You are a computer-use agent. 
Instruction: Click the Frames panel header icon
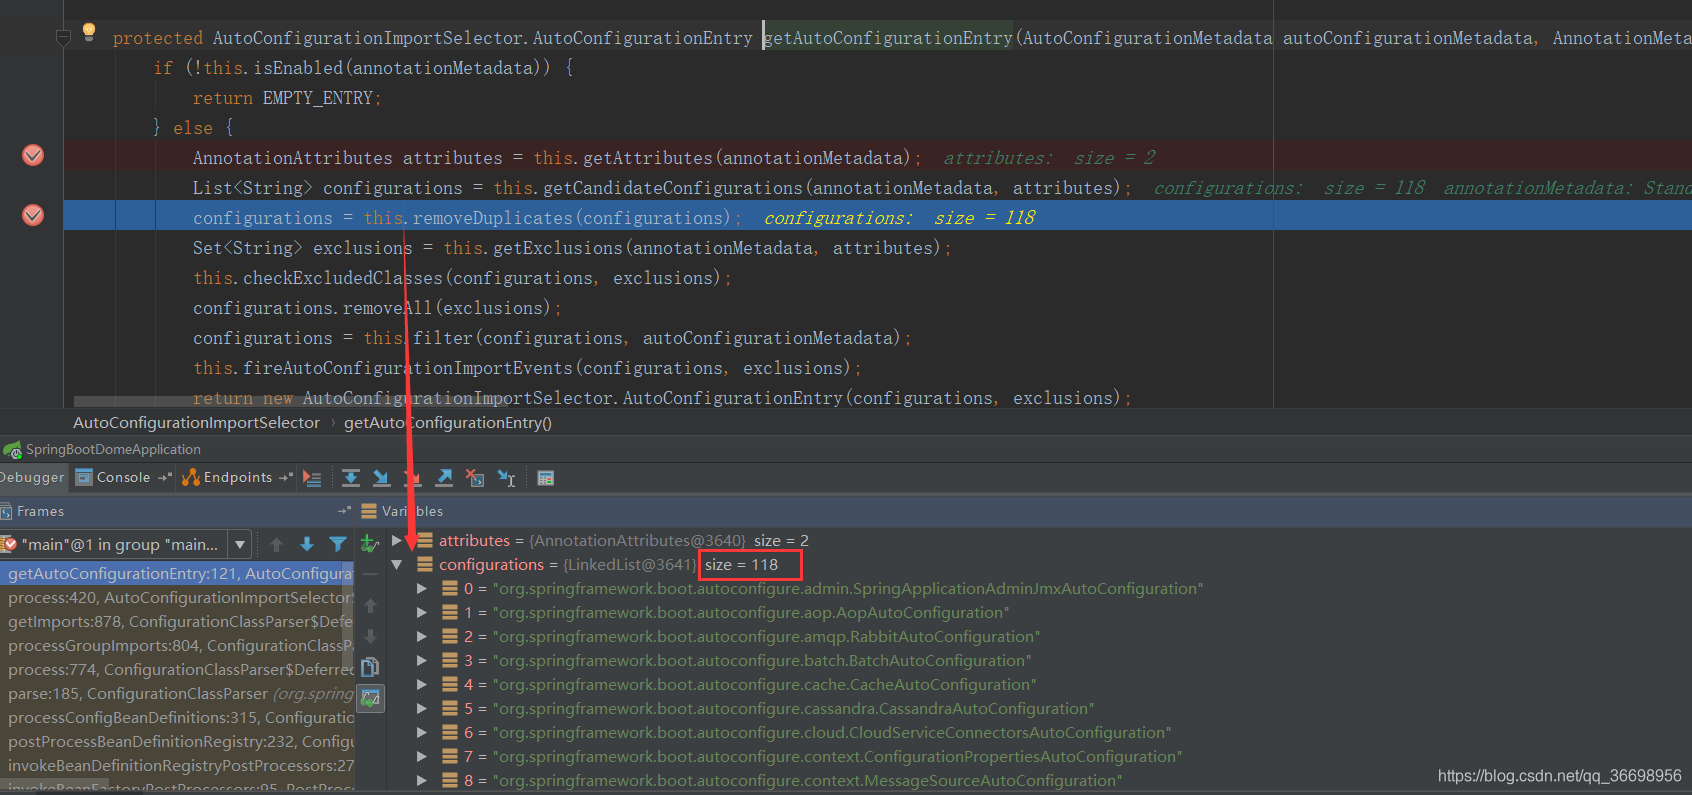(x=6, y=512)
